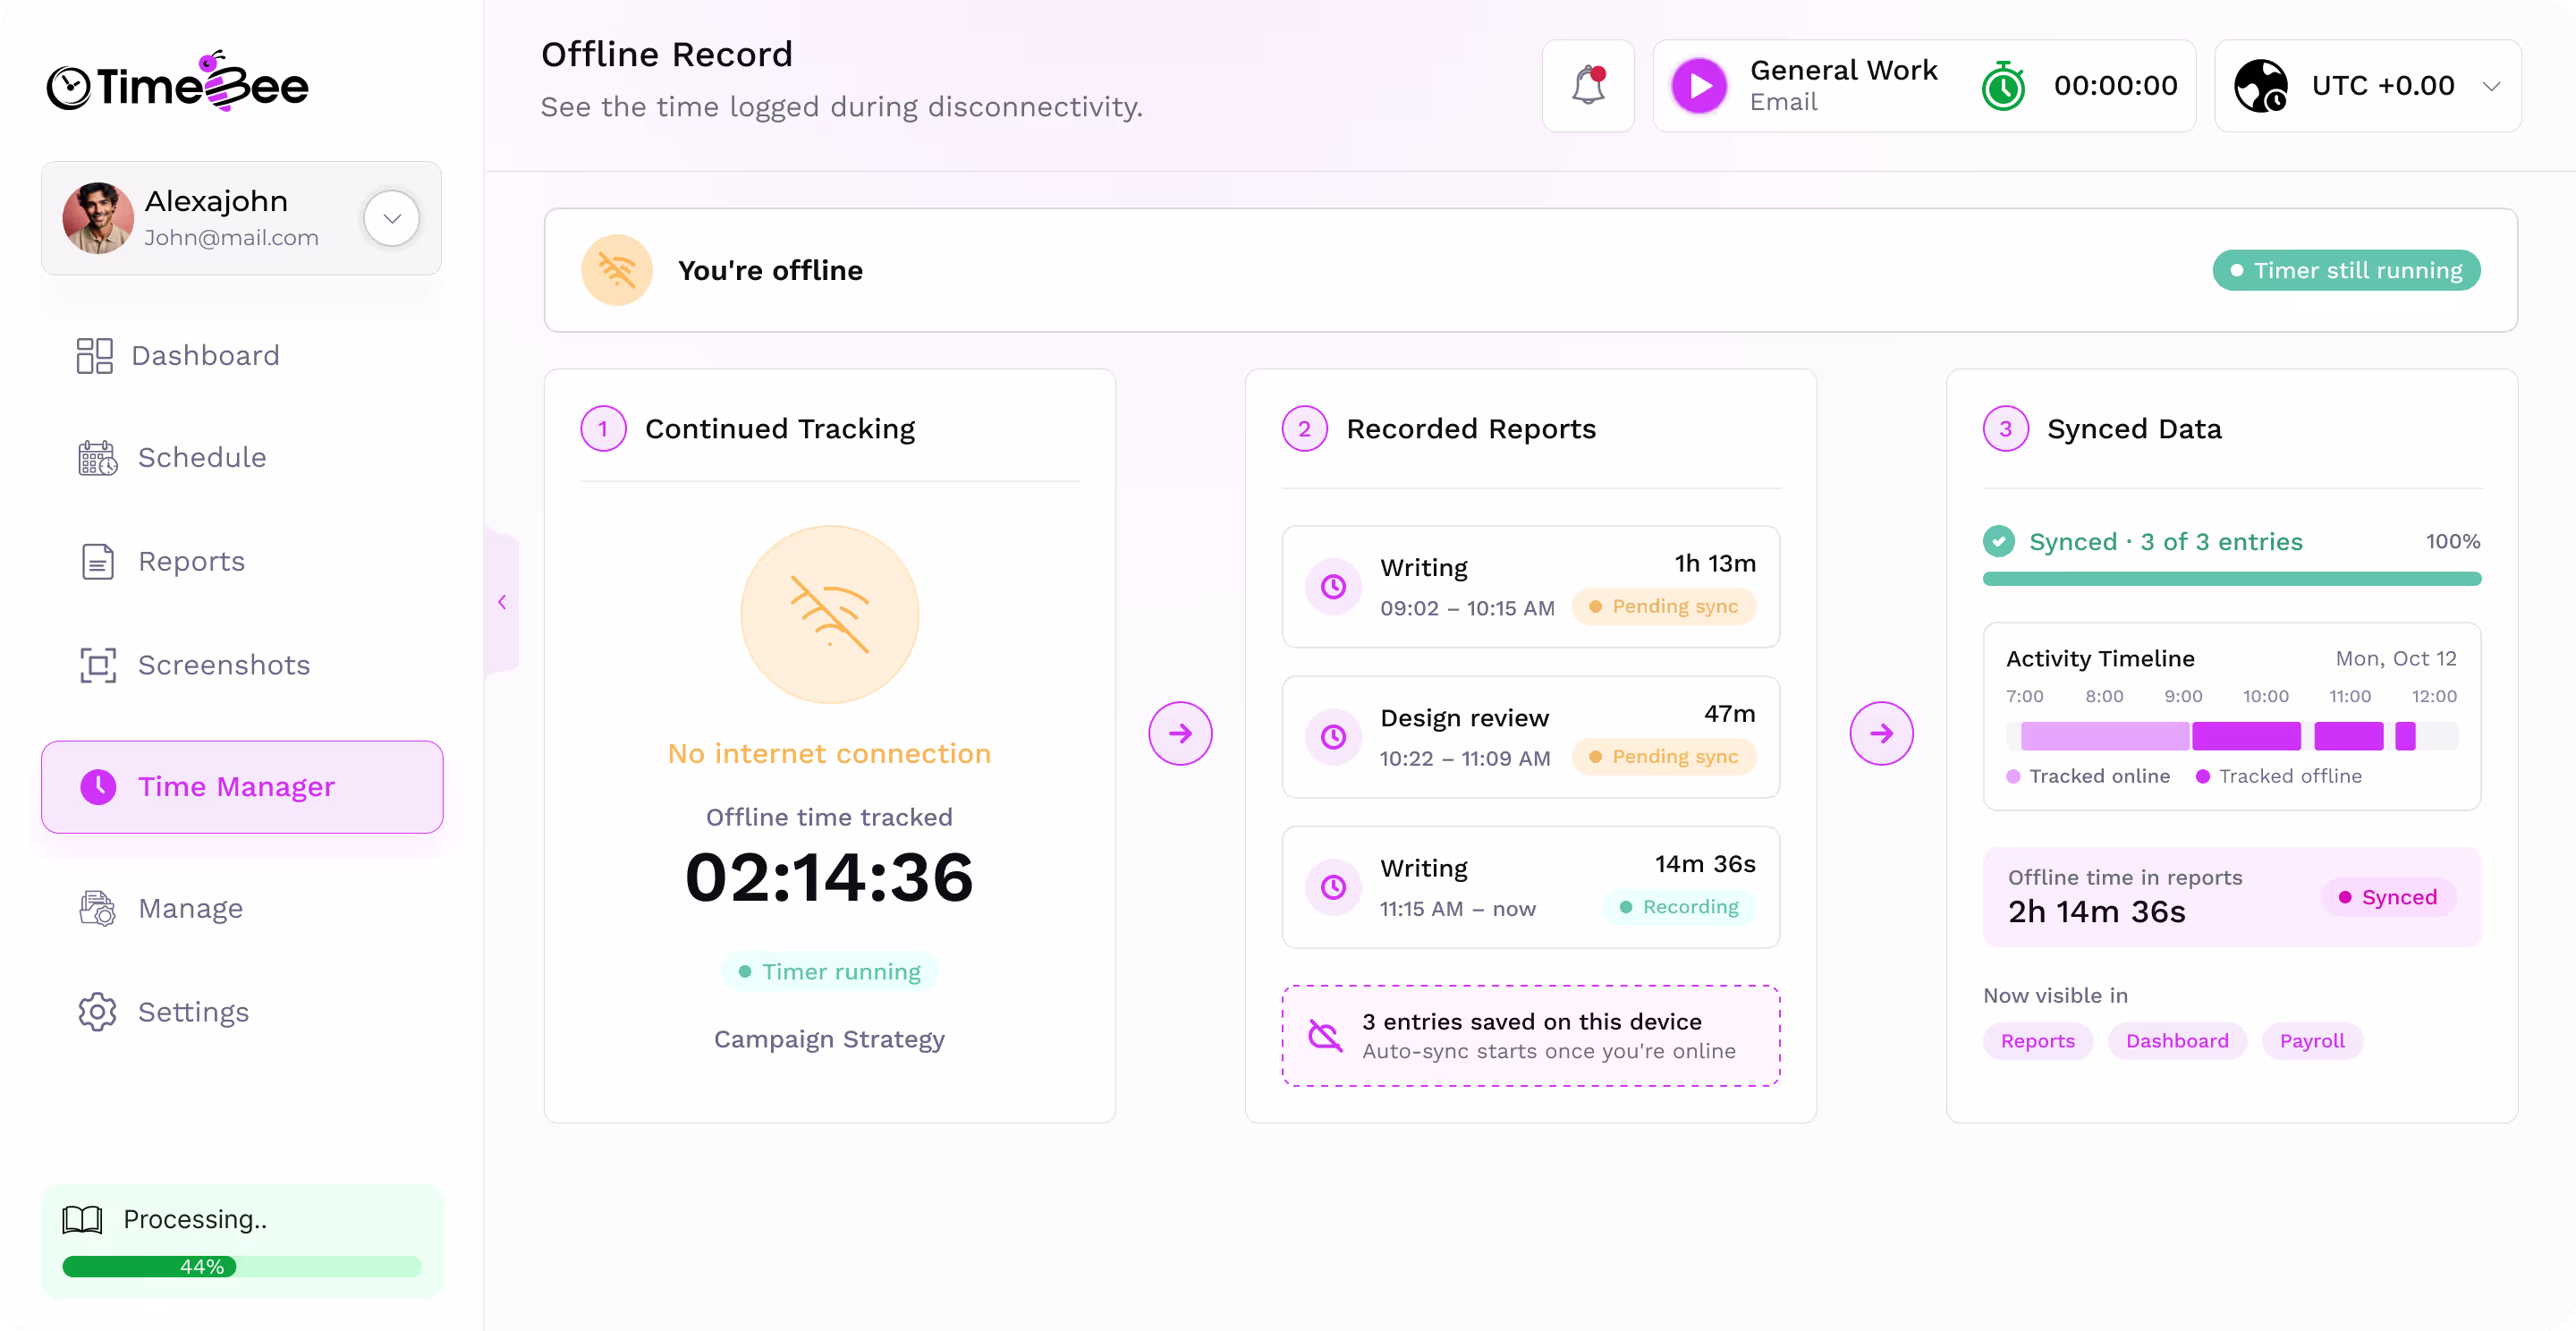Open Dashboard from sidebar
Screen dimensions: 2576x1331
[x=205, y=356]
